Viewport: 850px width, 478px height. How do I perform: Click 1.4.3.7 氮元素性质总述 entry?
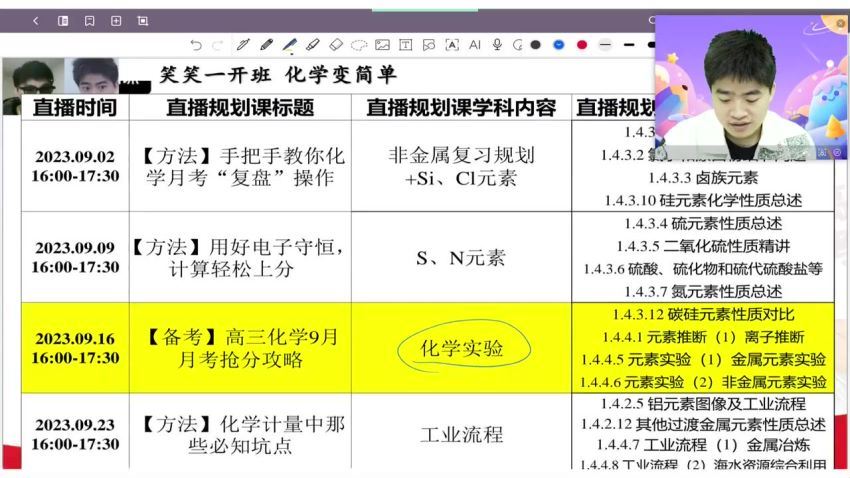(x=703, y=292)
